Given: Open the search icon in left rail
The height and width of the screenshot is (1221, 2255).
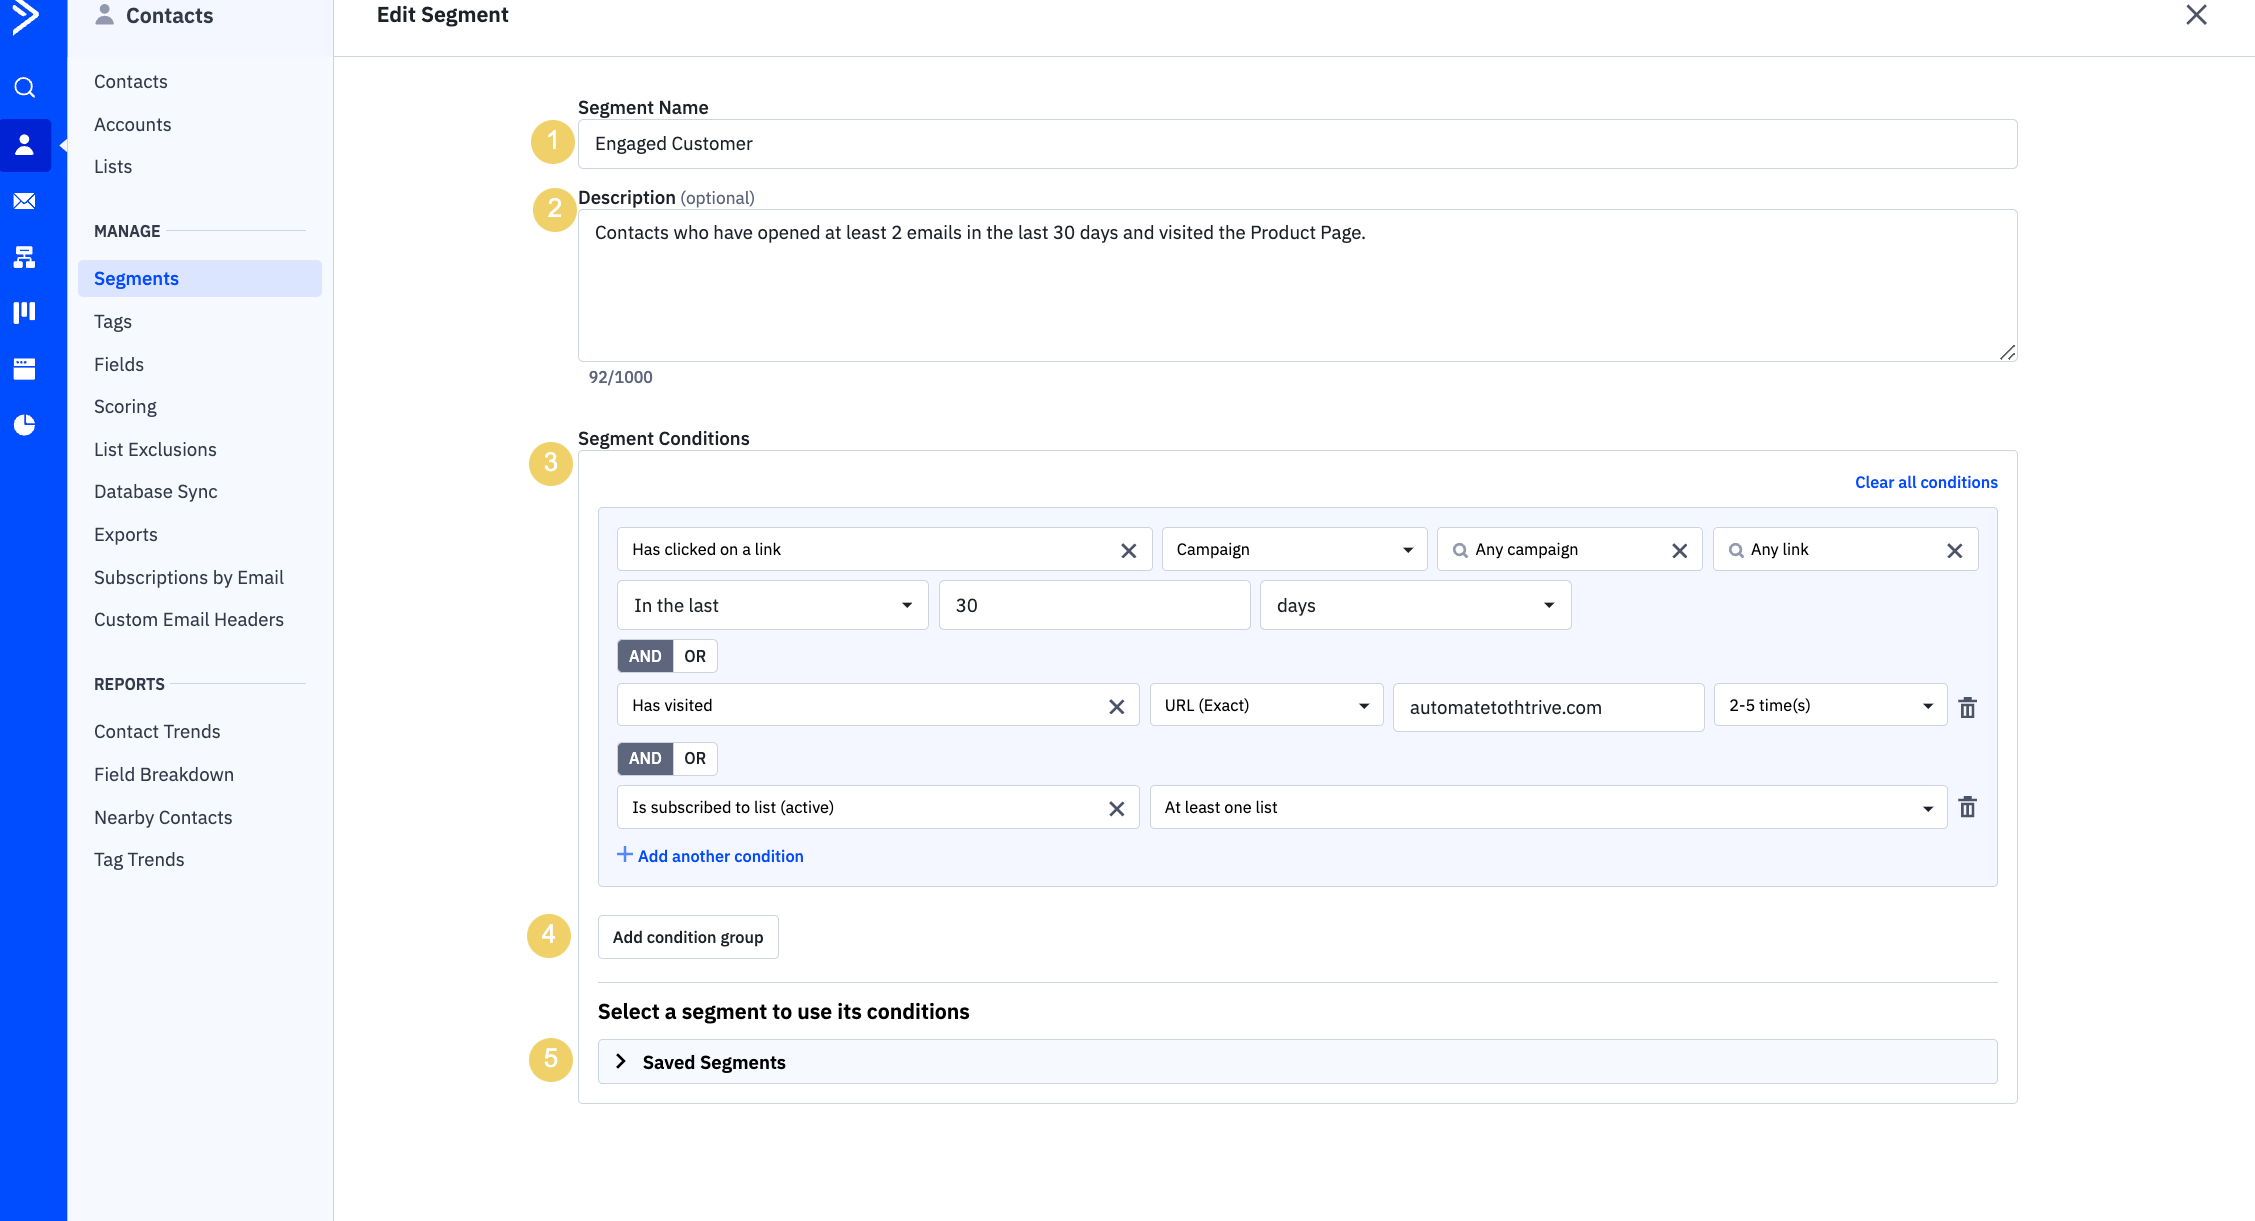Looking at the screenshot, I should pos(25,88).
